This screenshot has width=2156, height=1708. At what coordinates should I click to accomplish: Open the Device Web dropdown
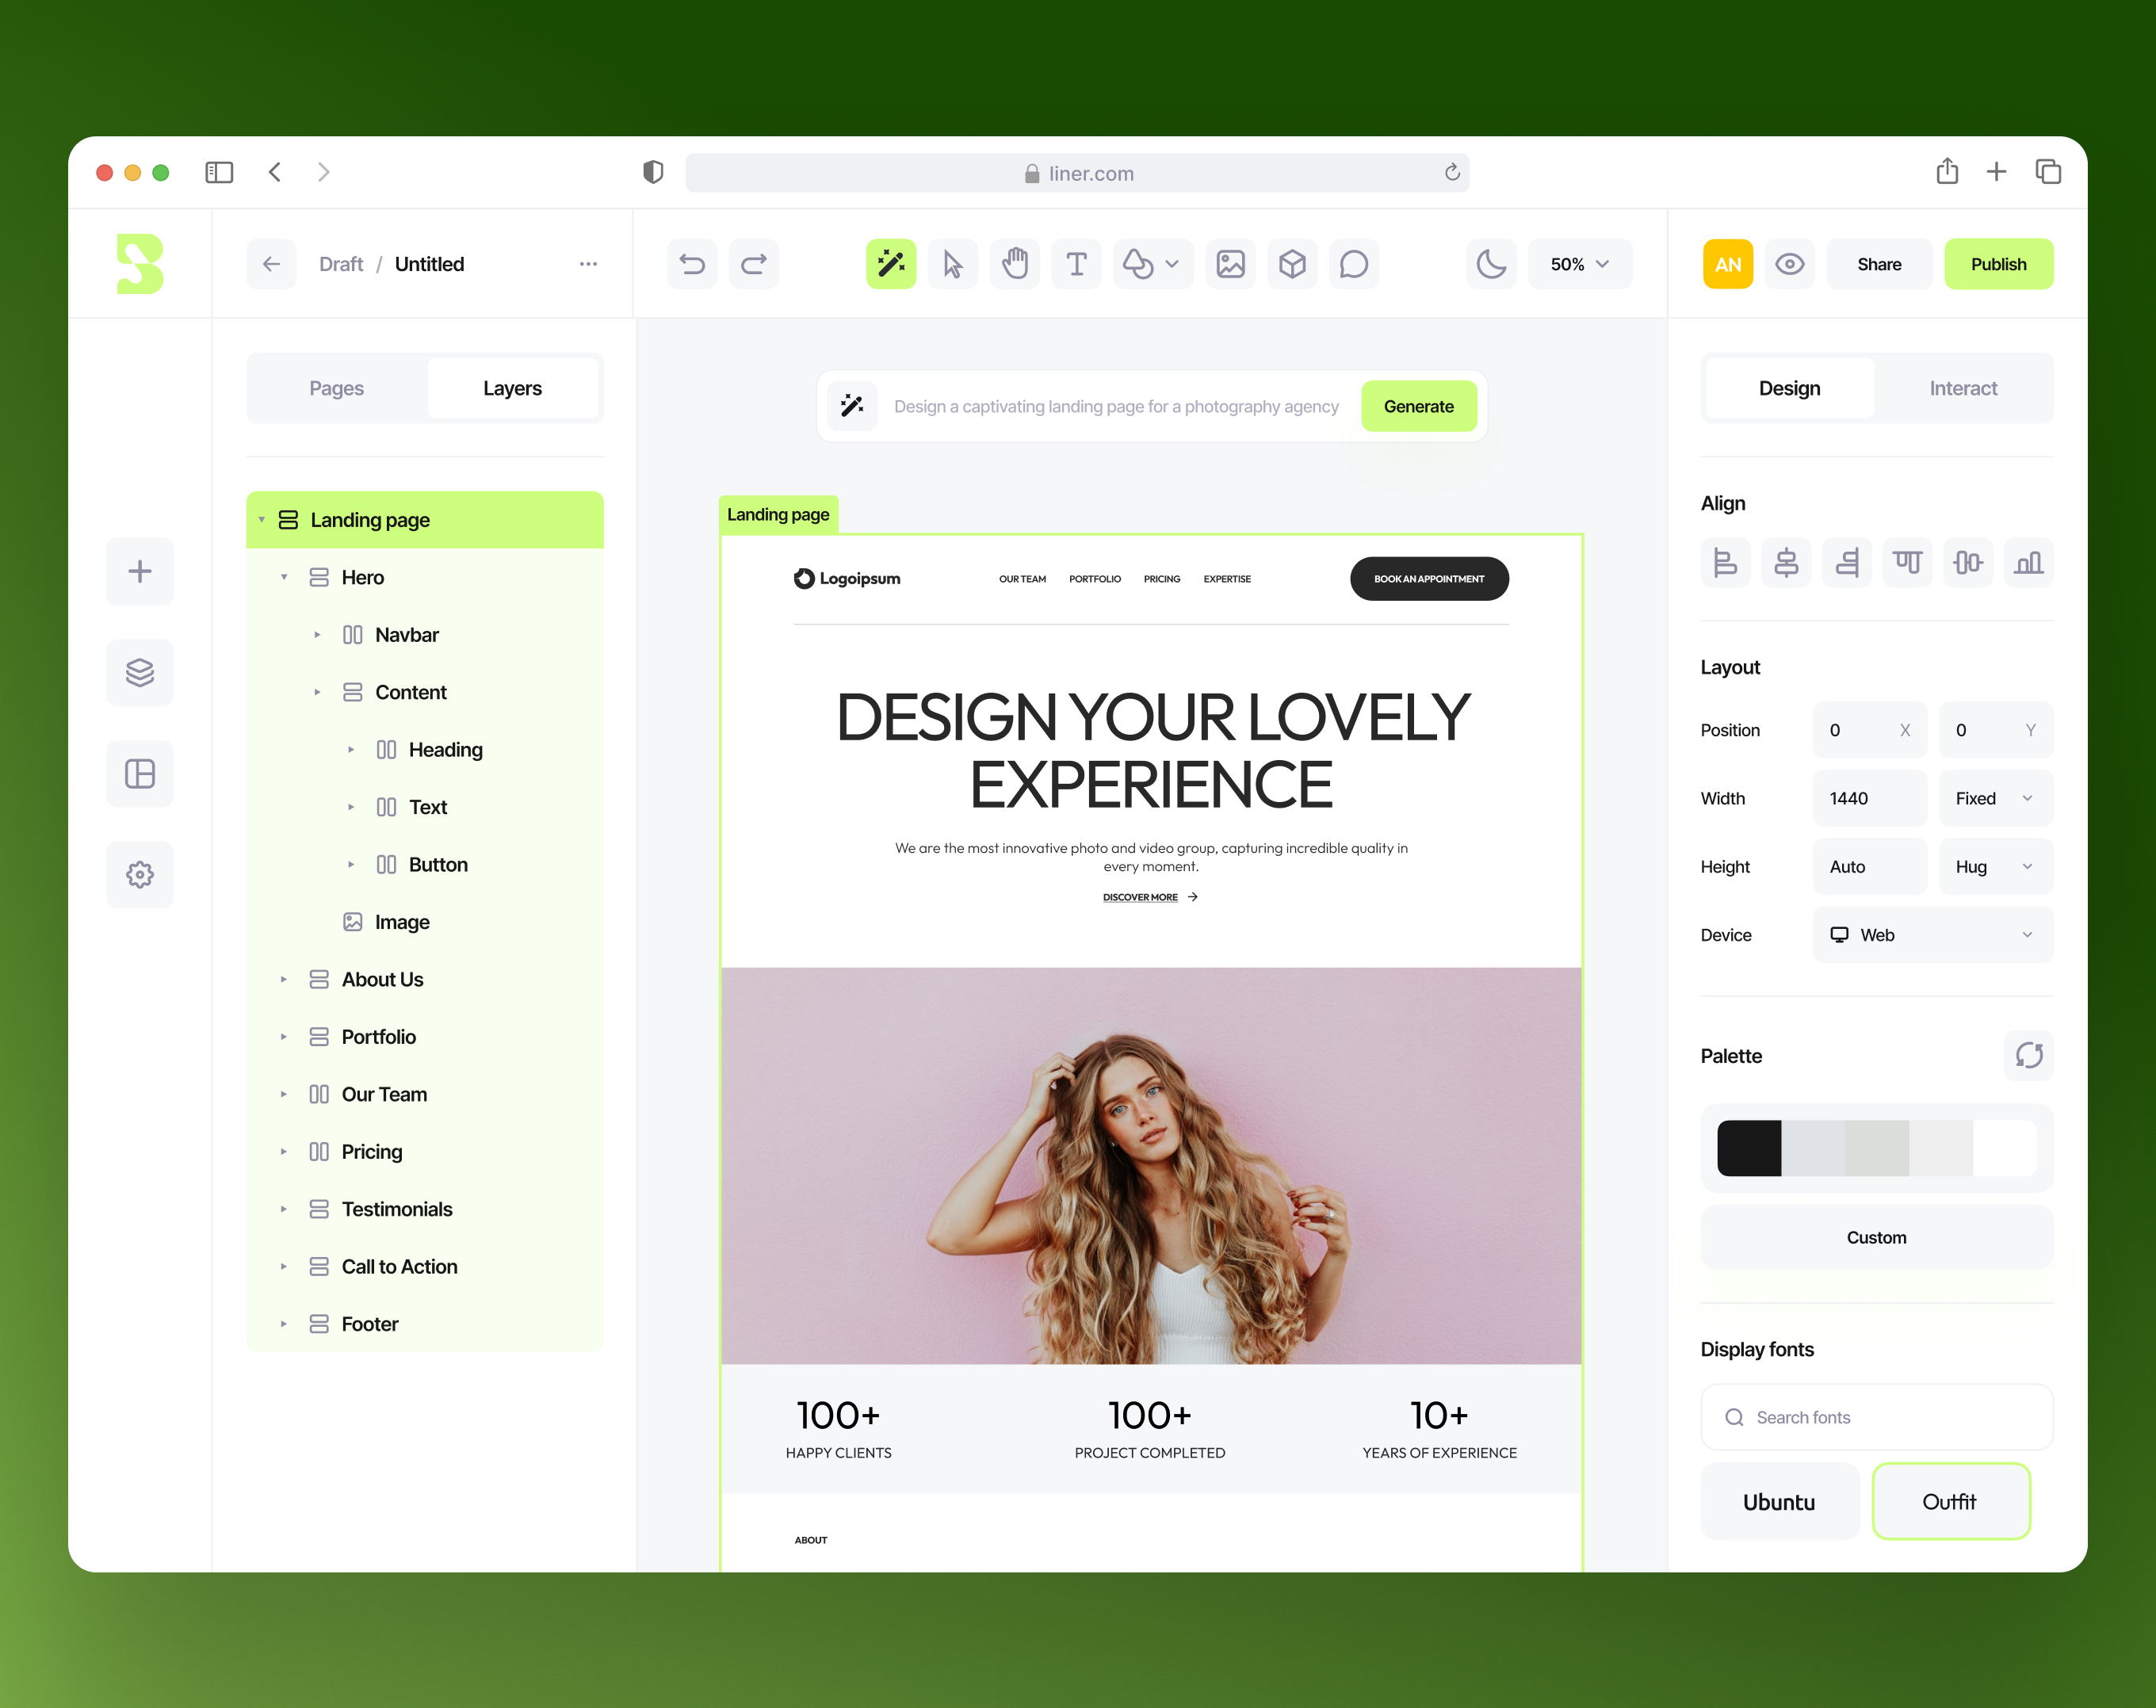(1932, 935)
